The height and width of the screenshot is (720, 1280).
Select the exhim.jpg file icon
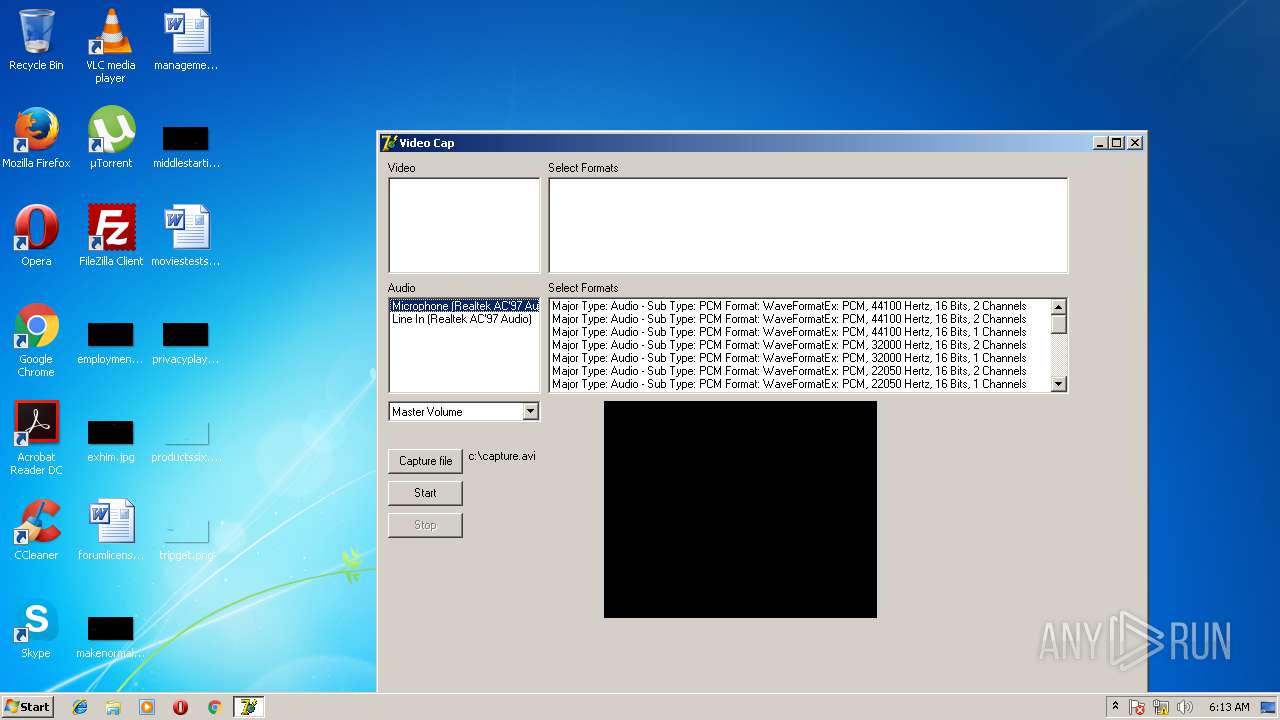tap(110, 441)
